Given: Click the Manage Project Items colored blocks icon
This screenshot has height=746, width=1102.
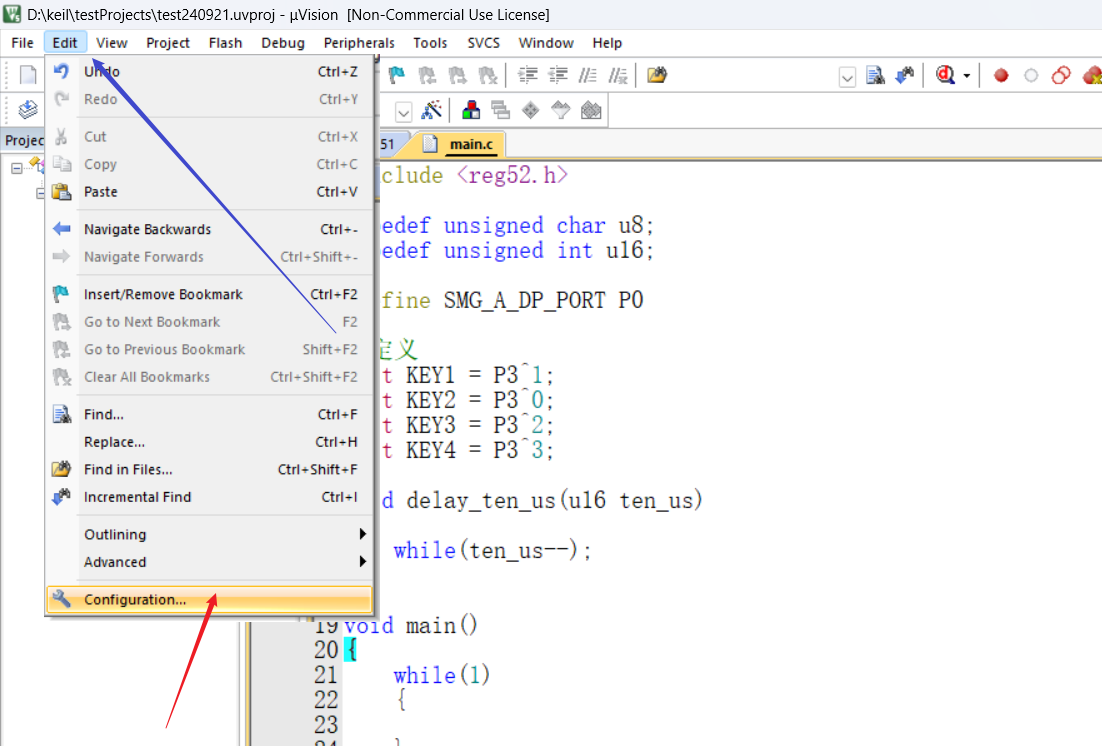Looking at the screenshot, I should [x=469, y=110].
